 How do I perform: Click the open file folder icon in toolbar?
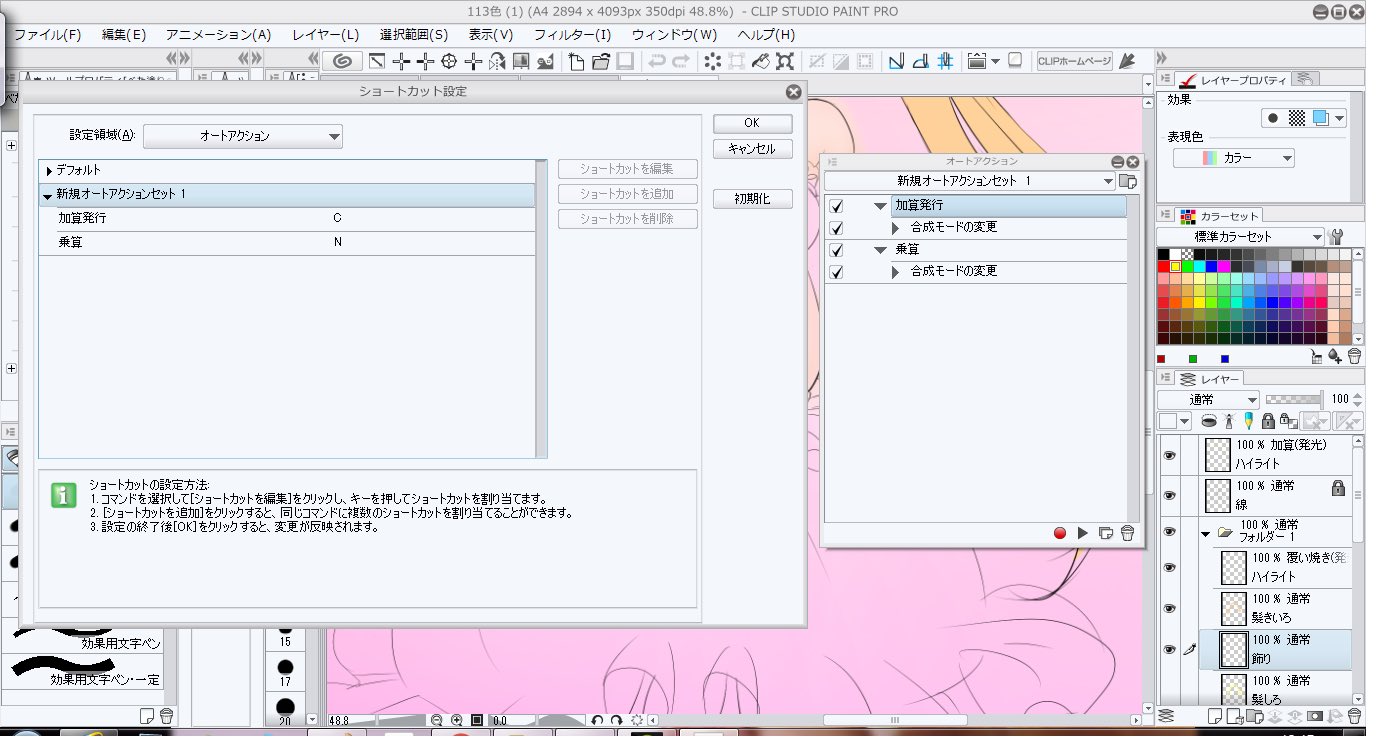pos(601,61)
